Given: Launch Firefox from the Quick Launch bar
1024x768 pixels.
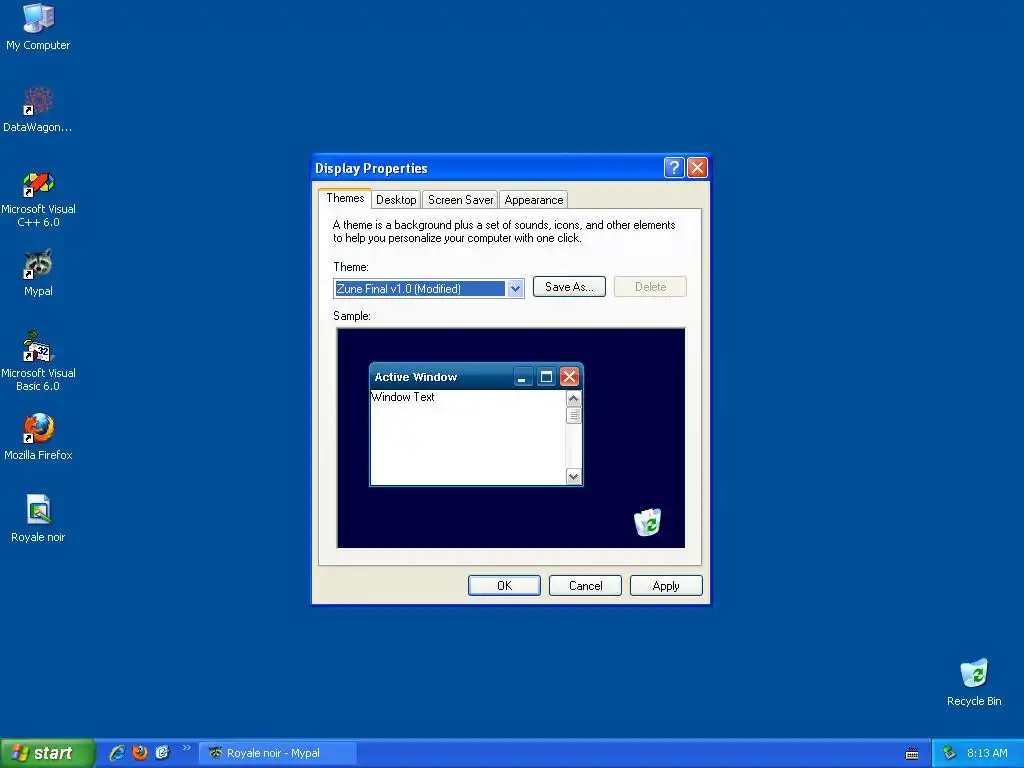Looking at the screenshot, I should tap(140, 753).
